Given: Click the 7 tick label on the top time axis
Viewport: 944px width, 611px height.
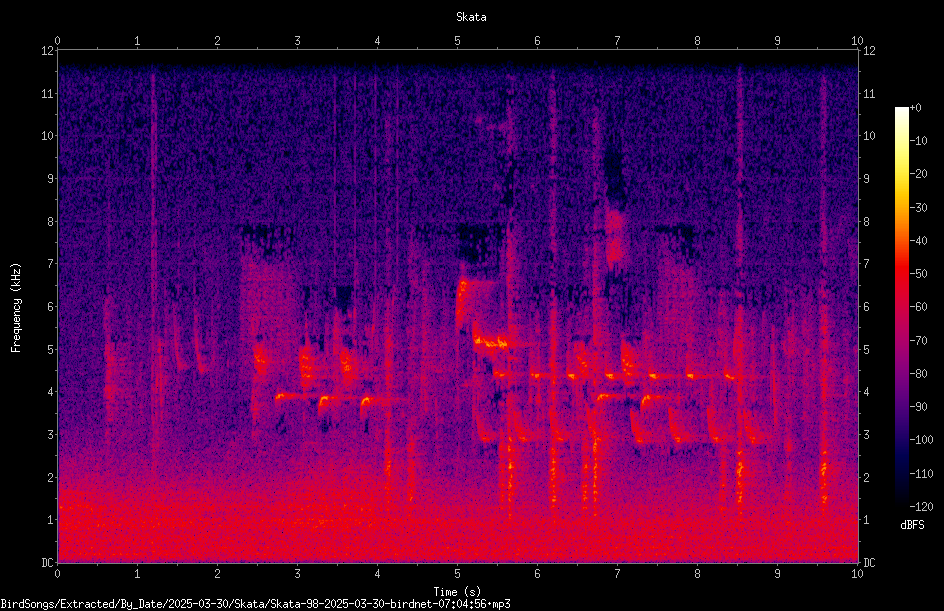Looking at the screenshot, I should click(x=617, y=41).
